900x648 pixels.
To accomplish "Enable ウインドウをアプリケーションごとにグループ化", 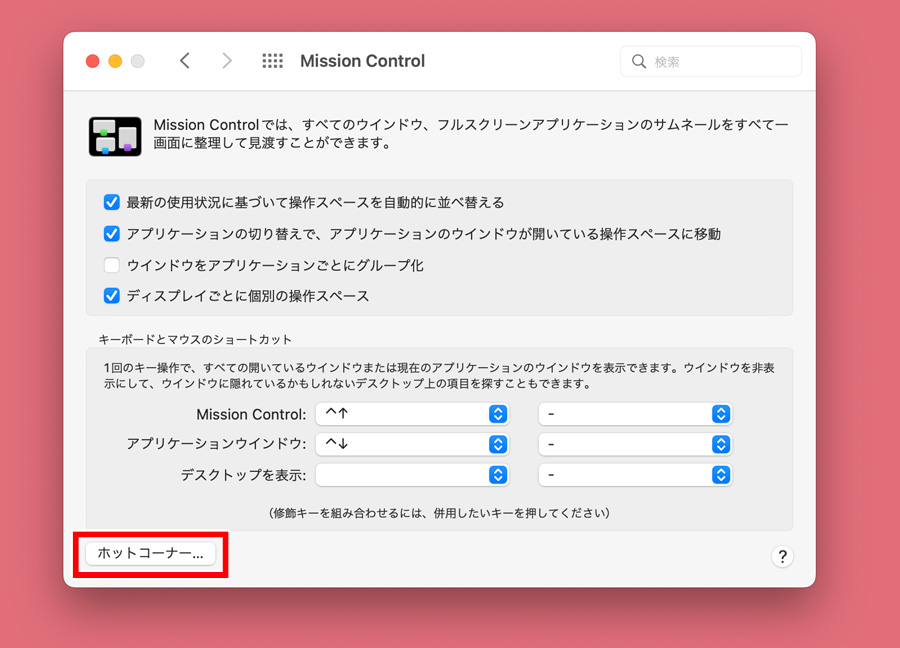I will click(111, 265).
